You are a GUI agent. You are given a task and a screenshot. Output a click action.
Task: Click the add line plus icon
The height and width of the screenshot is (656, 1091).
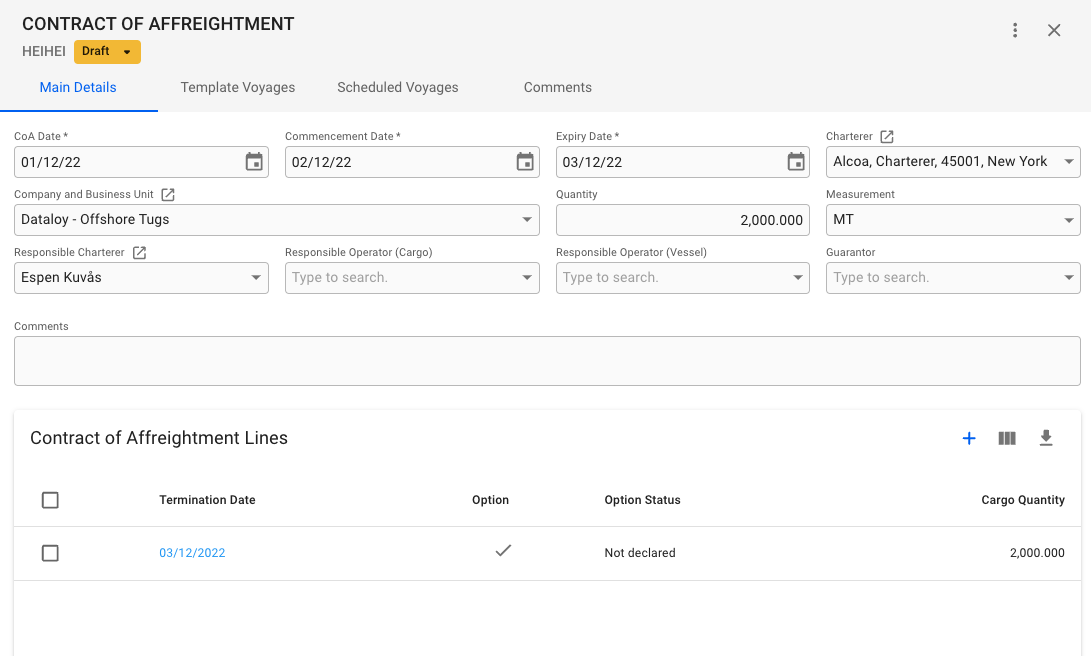point(968,438)
